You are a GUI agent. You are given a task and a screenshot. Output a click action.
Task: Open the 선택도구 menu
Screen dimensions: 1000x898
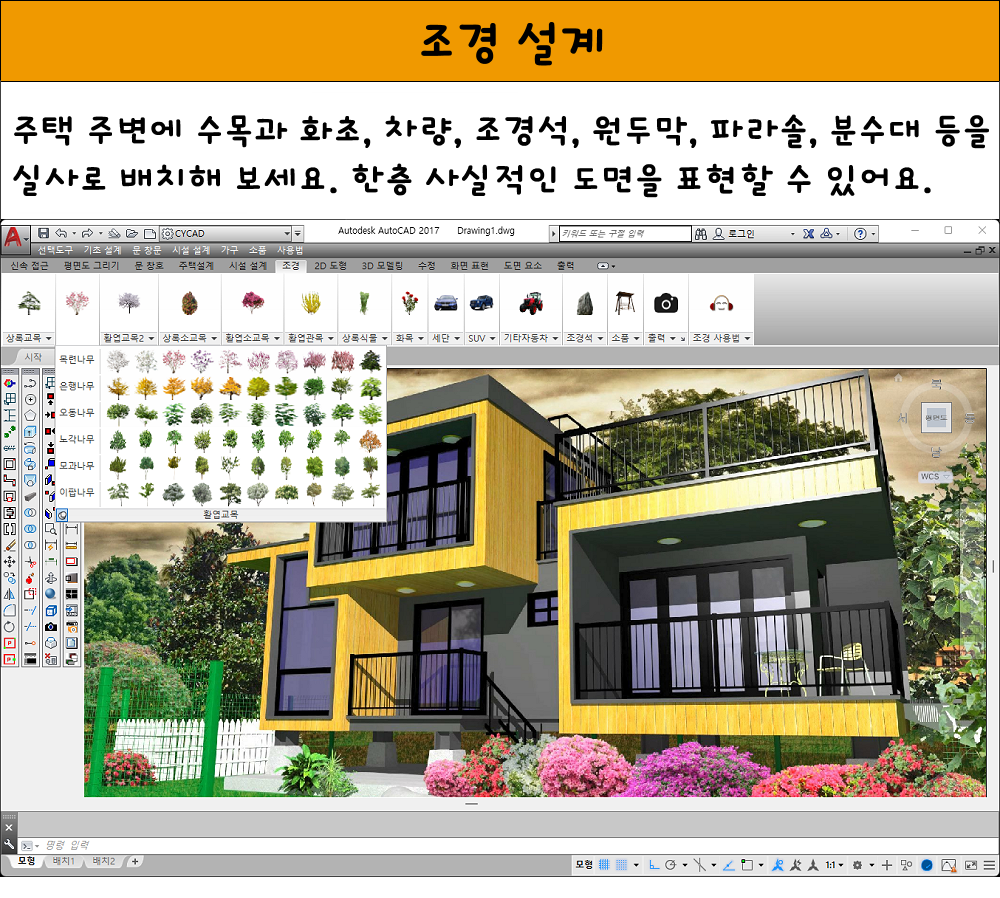point(55,250)
